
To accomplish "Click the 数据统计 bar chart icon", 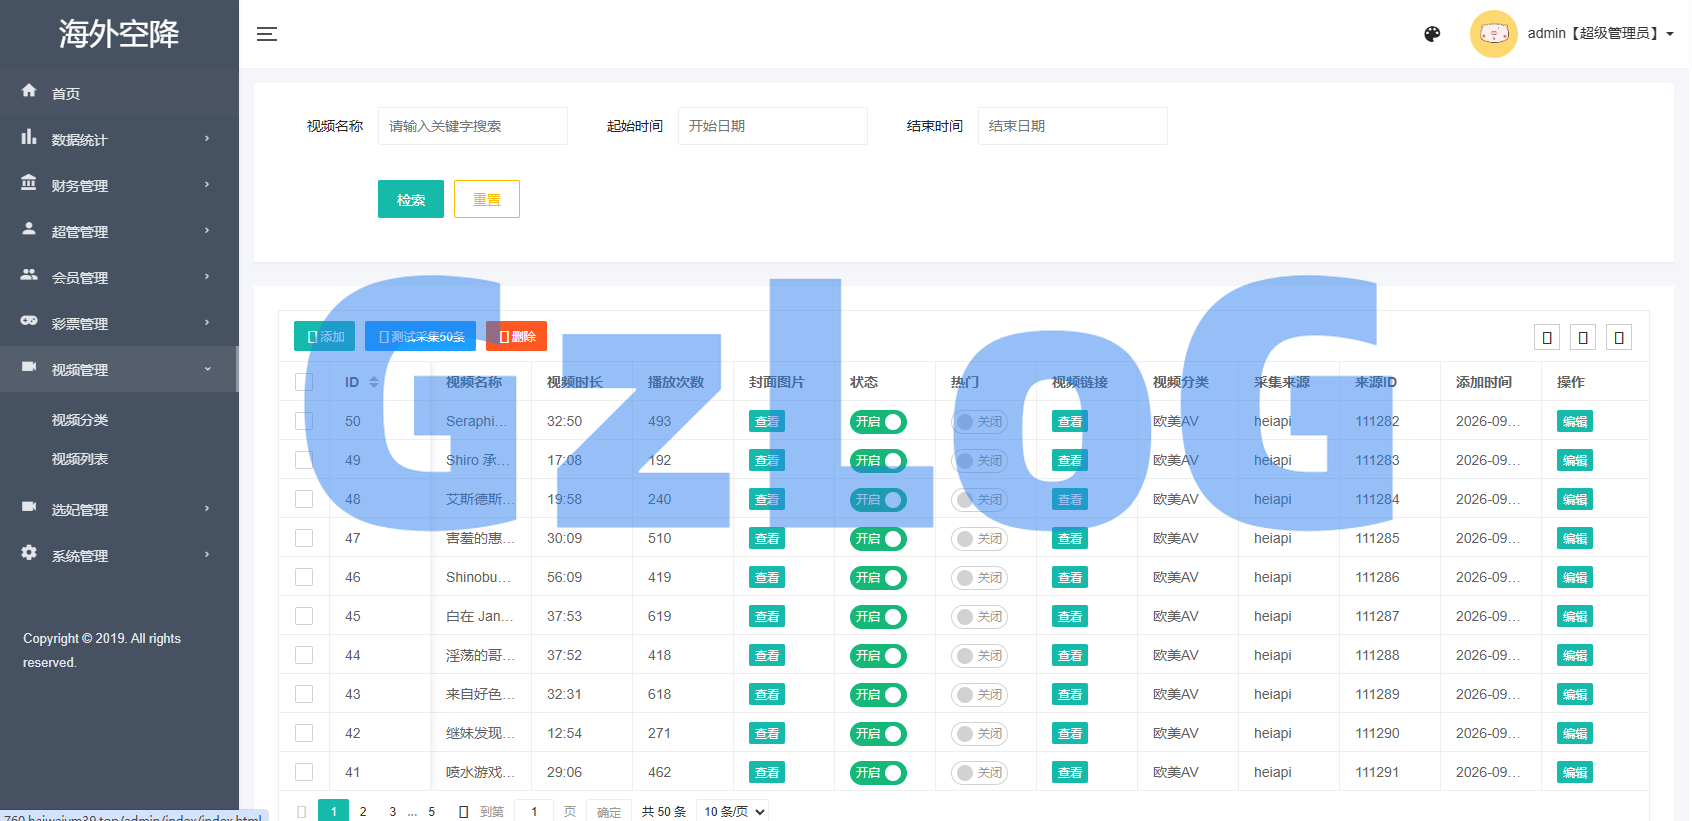I will click(29, 137).
